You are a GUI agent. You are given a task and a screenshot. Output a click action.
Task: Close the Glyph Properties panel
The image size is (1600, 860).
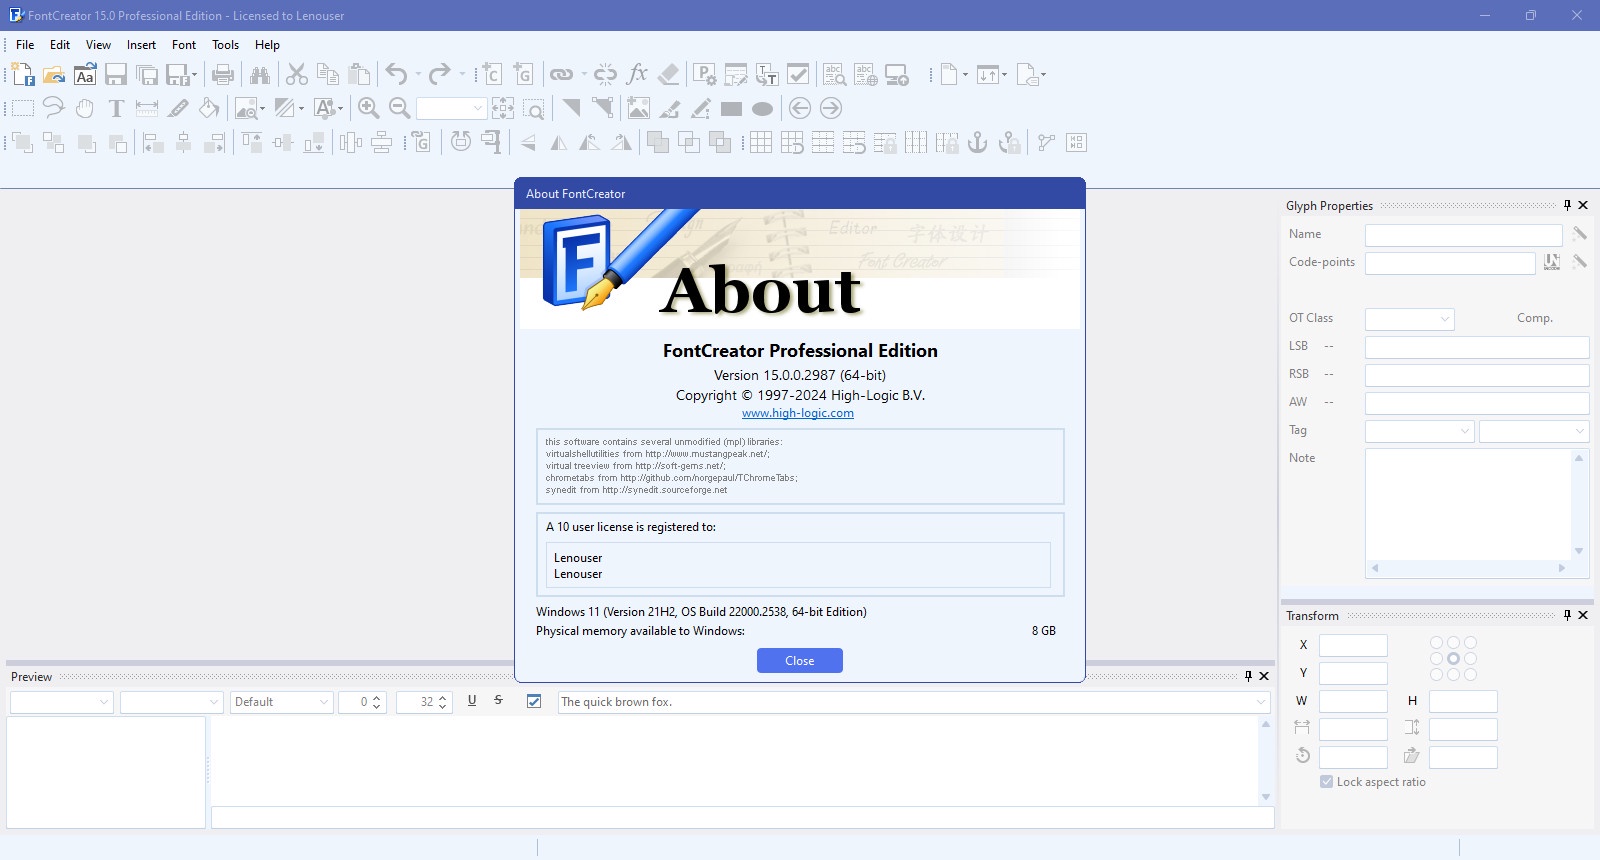[x=1583, y=205]
